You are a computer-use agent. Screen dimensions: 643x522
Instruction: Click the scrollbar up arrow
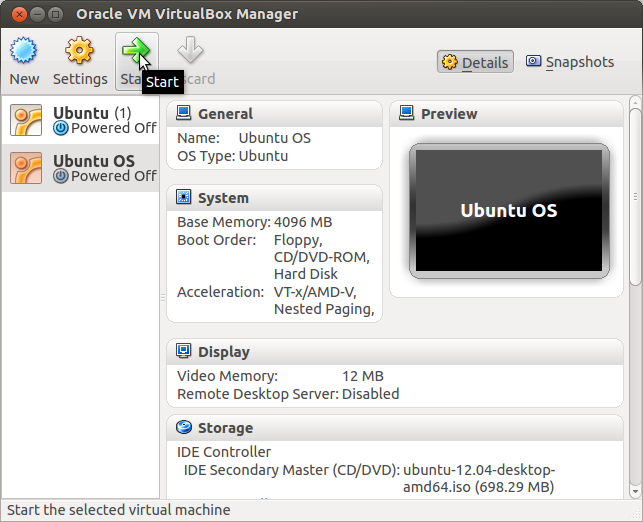tap(635, 102)
